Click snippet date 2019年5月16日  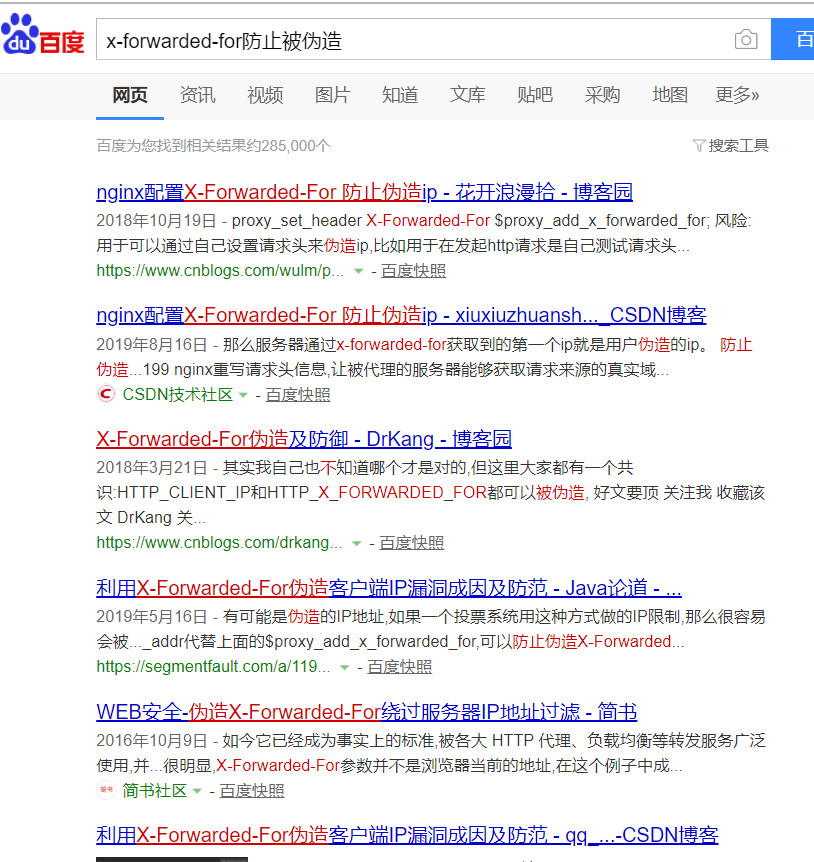pyautogui.click(x=152, y=617)
